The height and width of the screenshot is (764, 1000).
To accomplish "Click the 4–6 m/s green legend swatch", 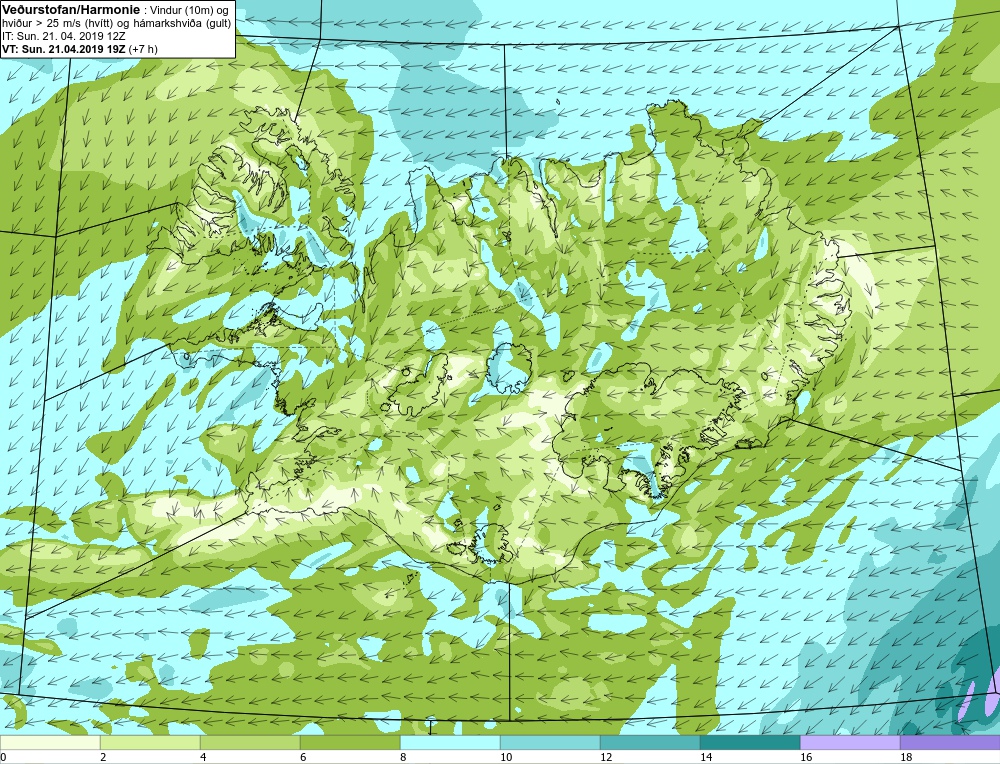I will coord(250,743).
